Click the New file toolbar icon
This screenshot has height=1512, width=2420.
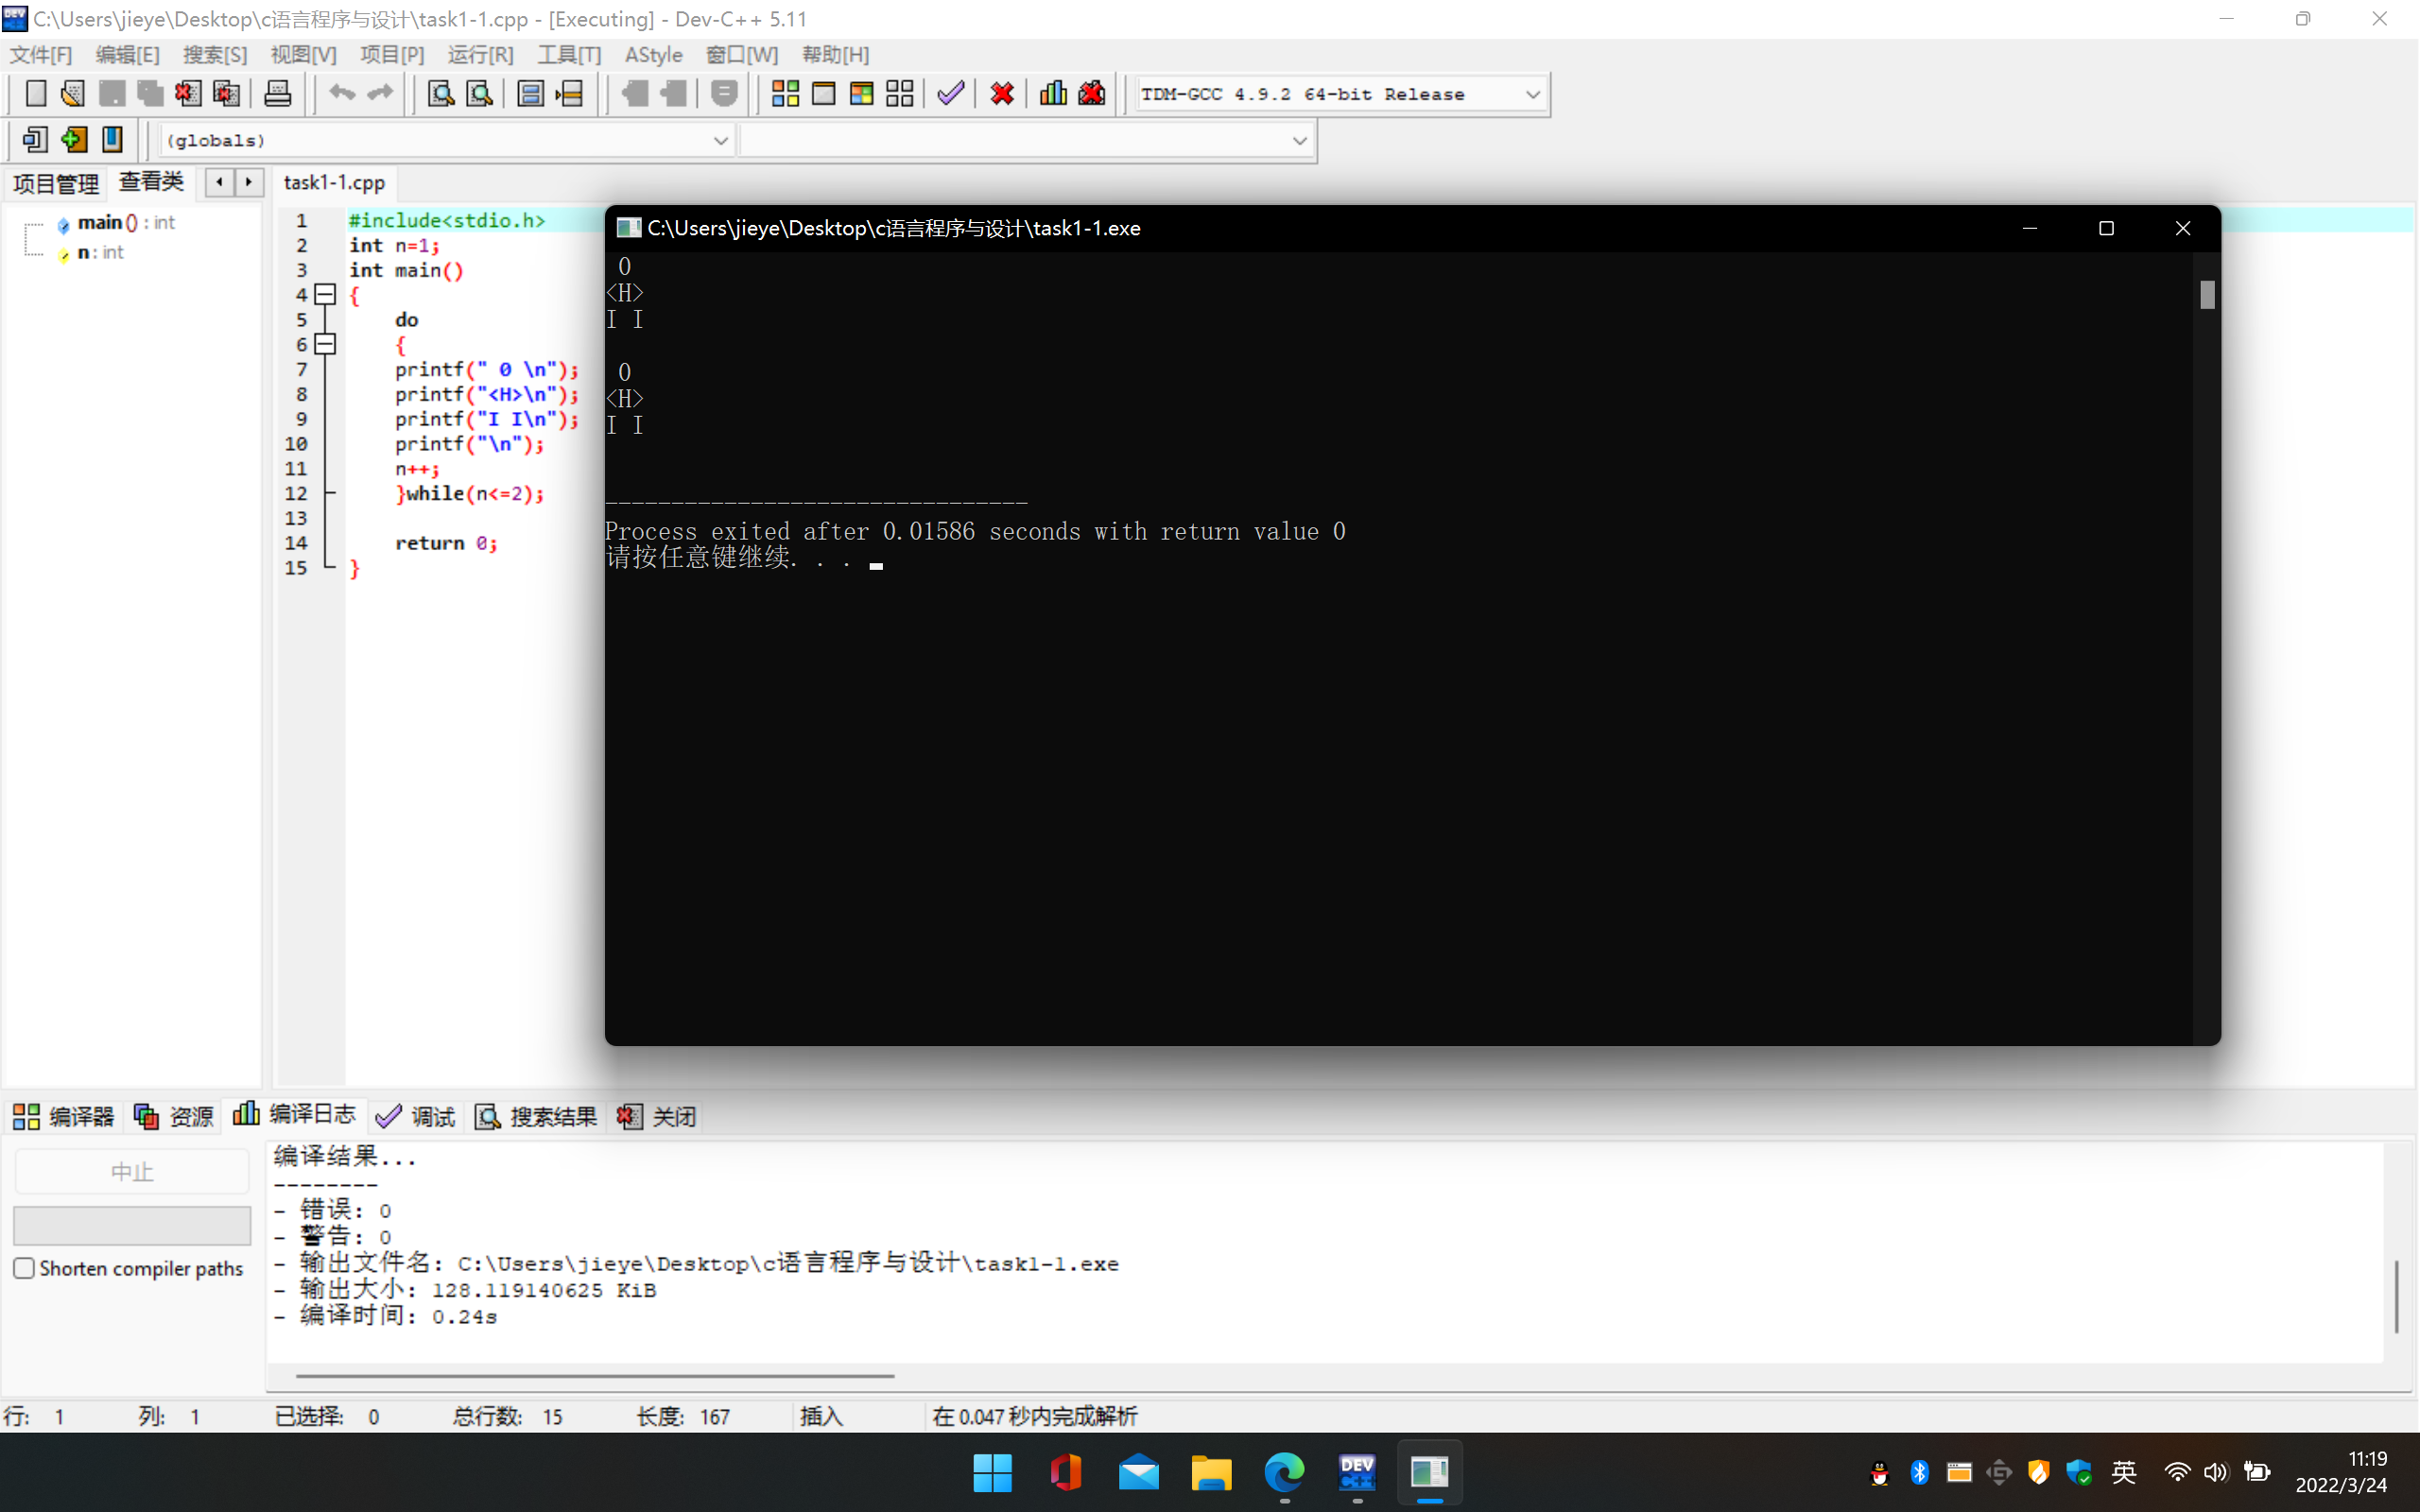point(35,94)
